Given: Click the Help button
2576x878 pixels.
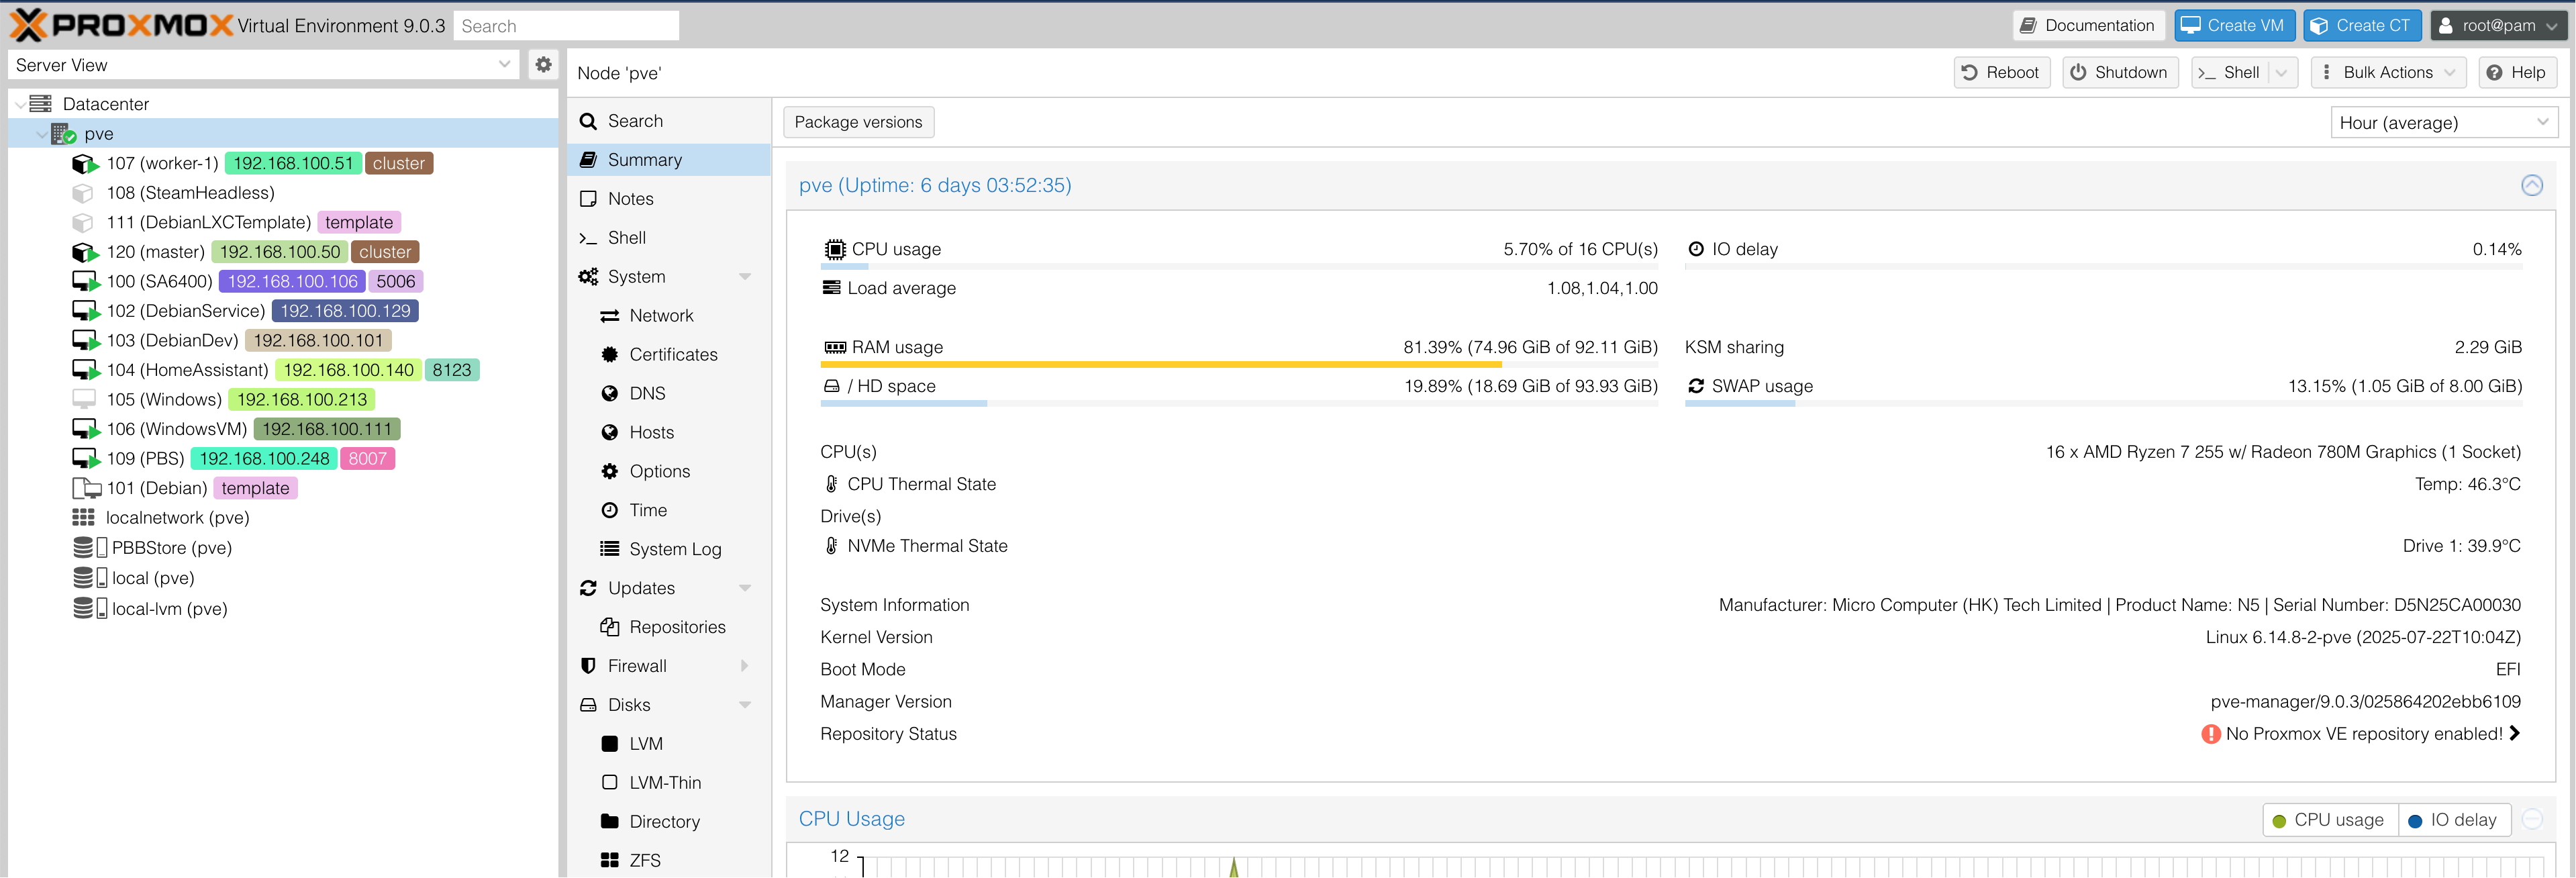Looking at the screenshot, I should pos(2516,73).
